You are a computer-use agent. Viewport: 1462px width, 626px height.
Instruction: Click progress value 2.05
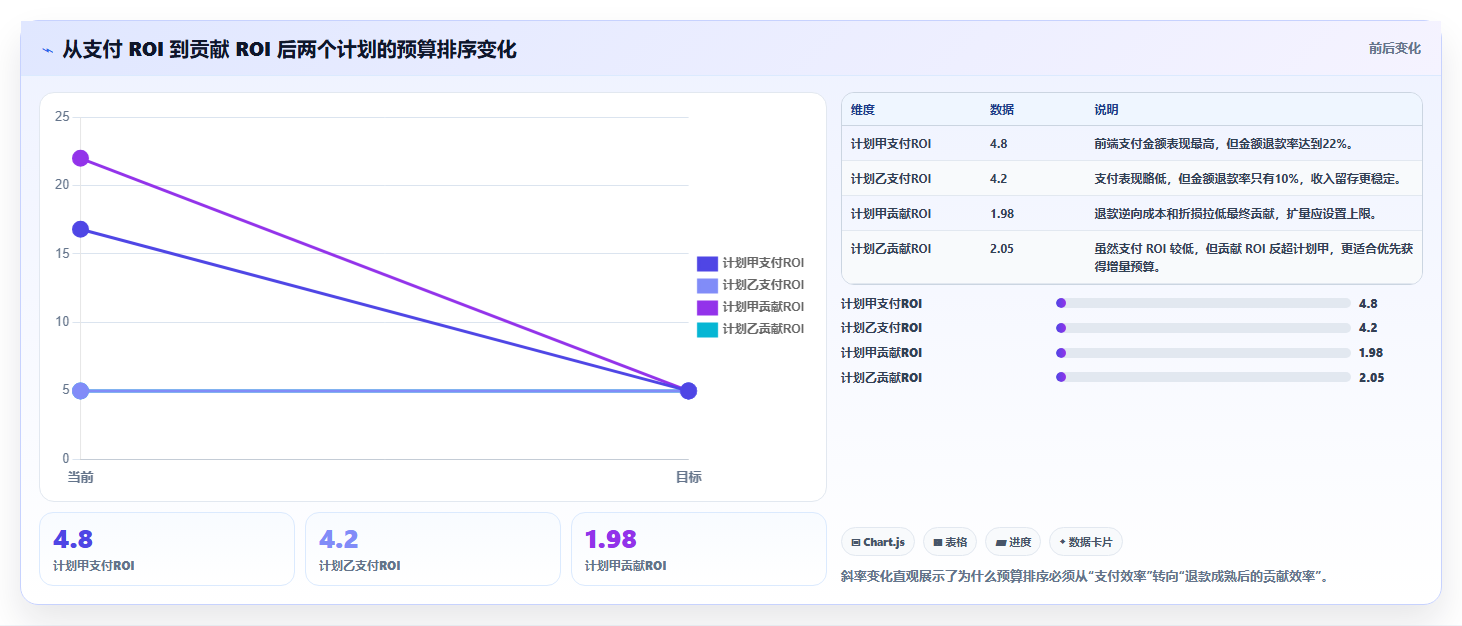(1372, 378)
